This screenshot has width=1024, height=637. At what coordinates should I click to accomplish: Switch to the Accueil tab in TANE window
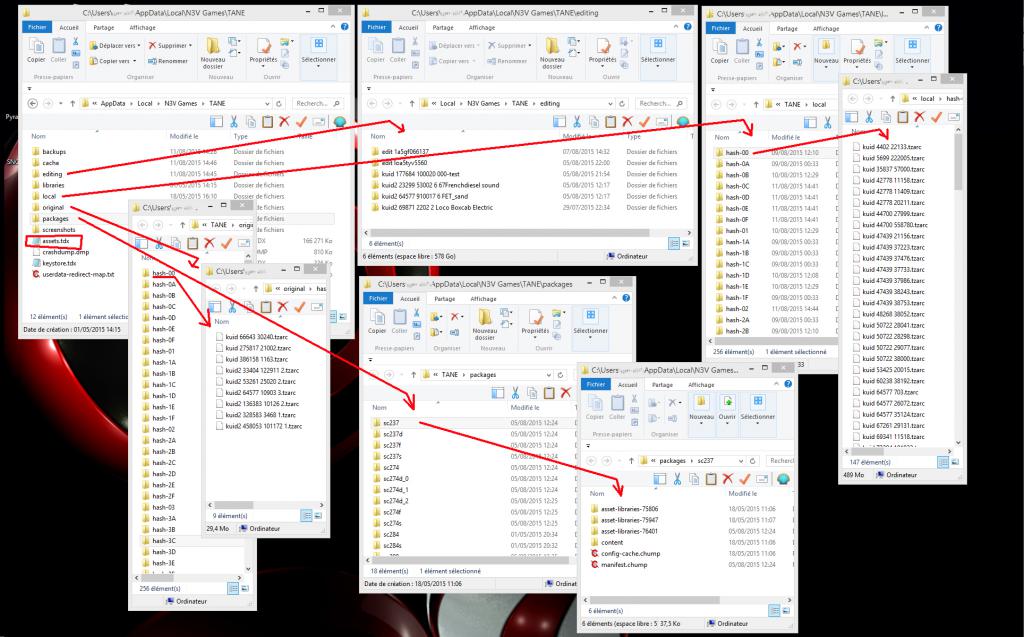pyautogui.click(x=69, y=27)
